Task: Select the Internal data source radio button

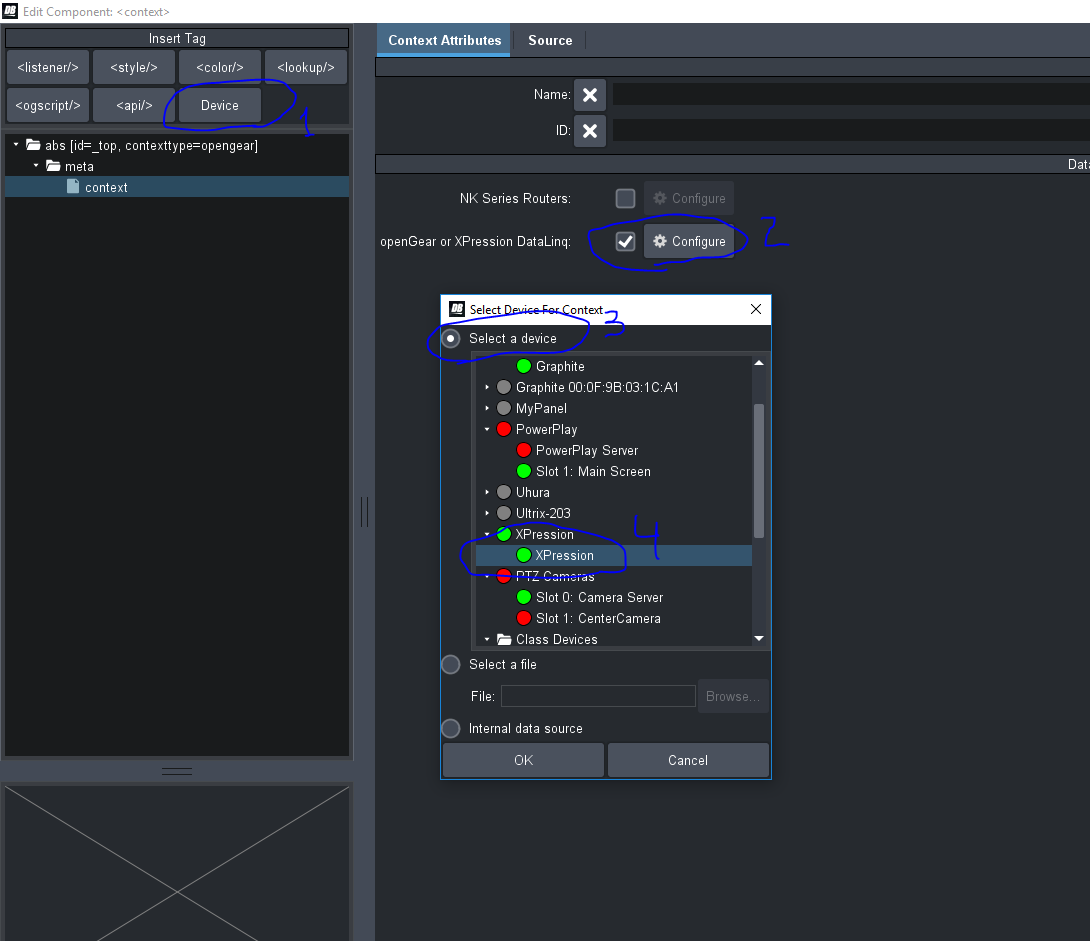Action: coord(451,728)
